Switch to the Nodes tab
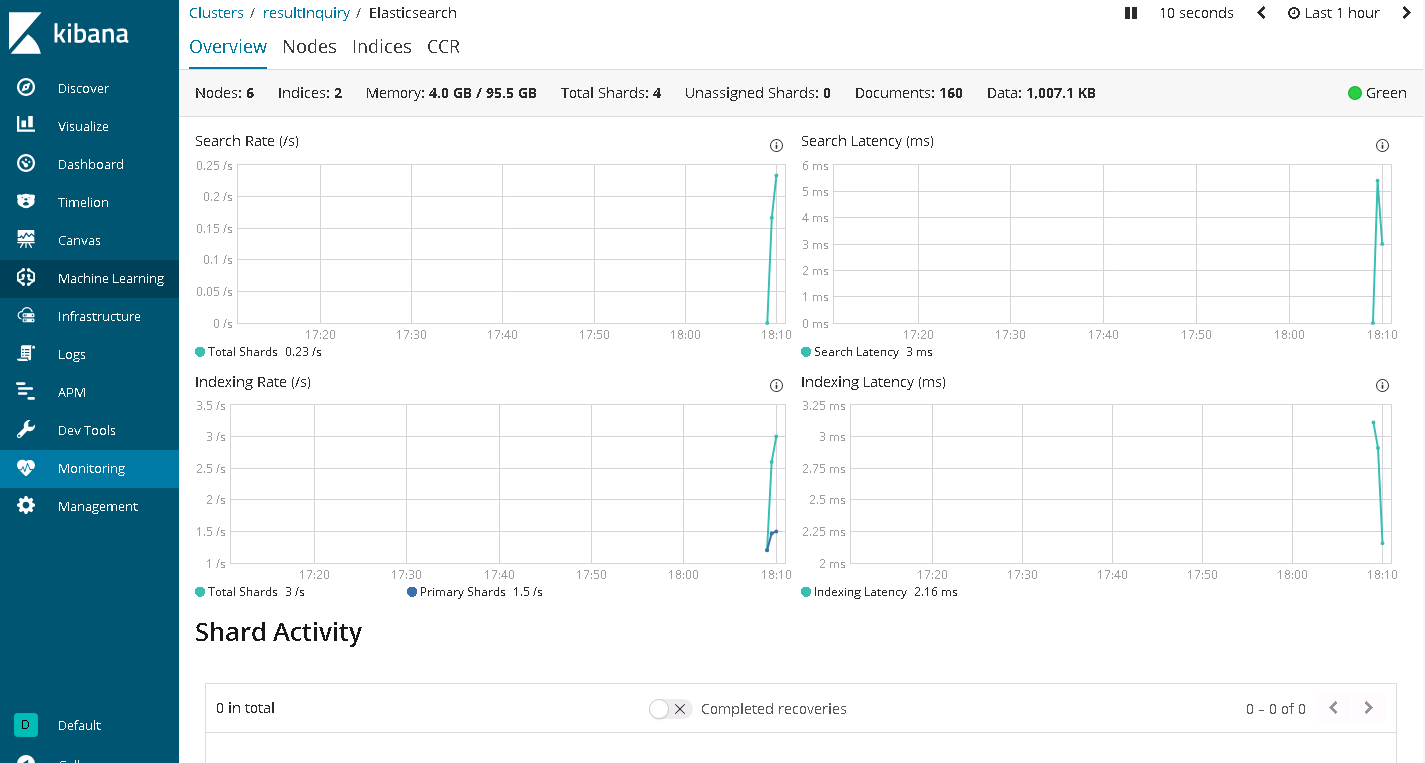This screenshot has width=1425, height=763. point(309,46)
